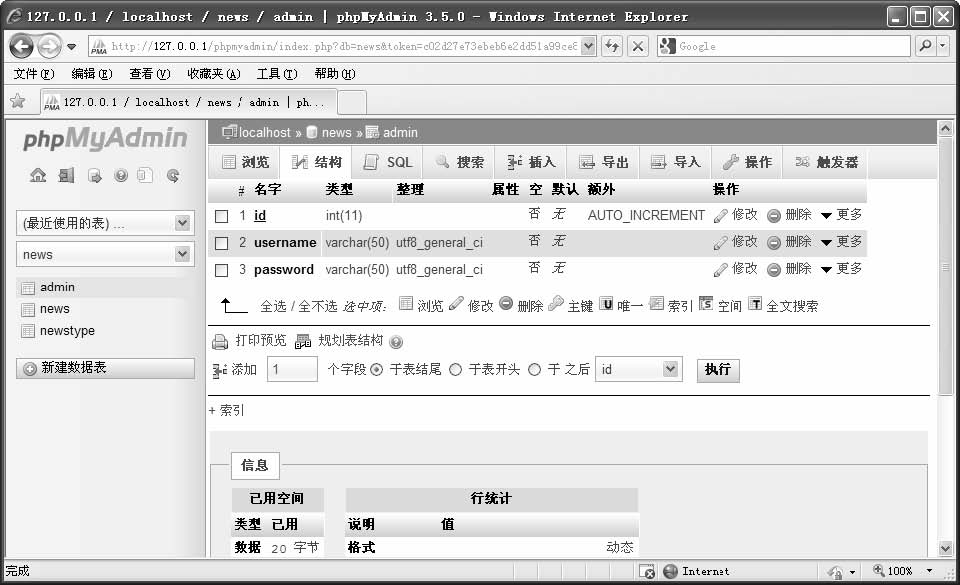
Task: Open the zoom level 100% dropdown
Action: [x=929, y=570]
